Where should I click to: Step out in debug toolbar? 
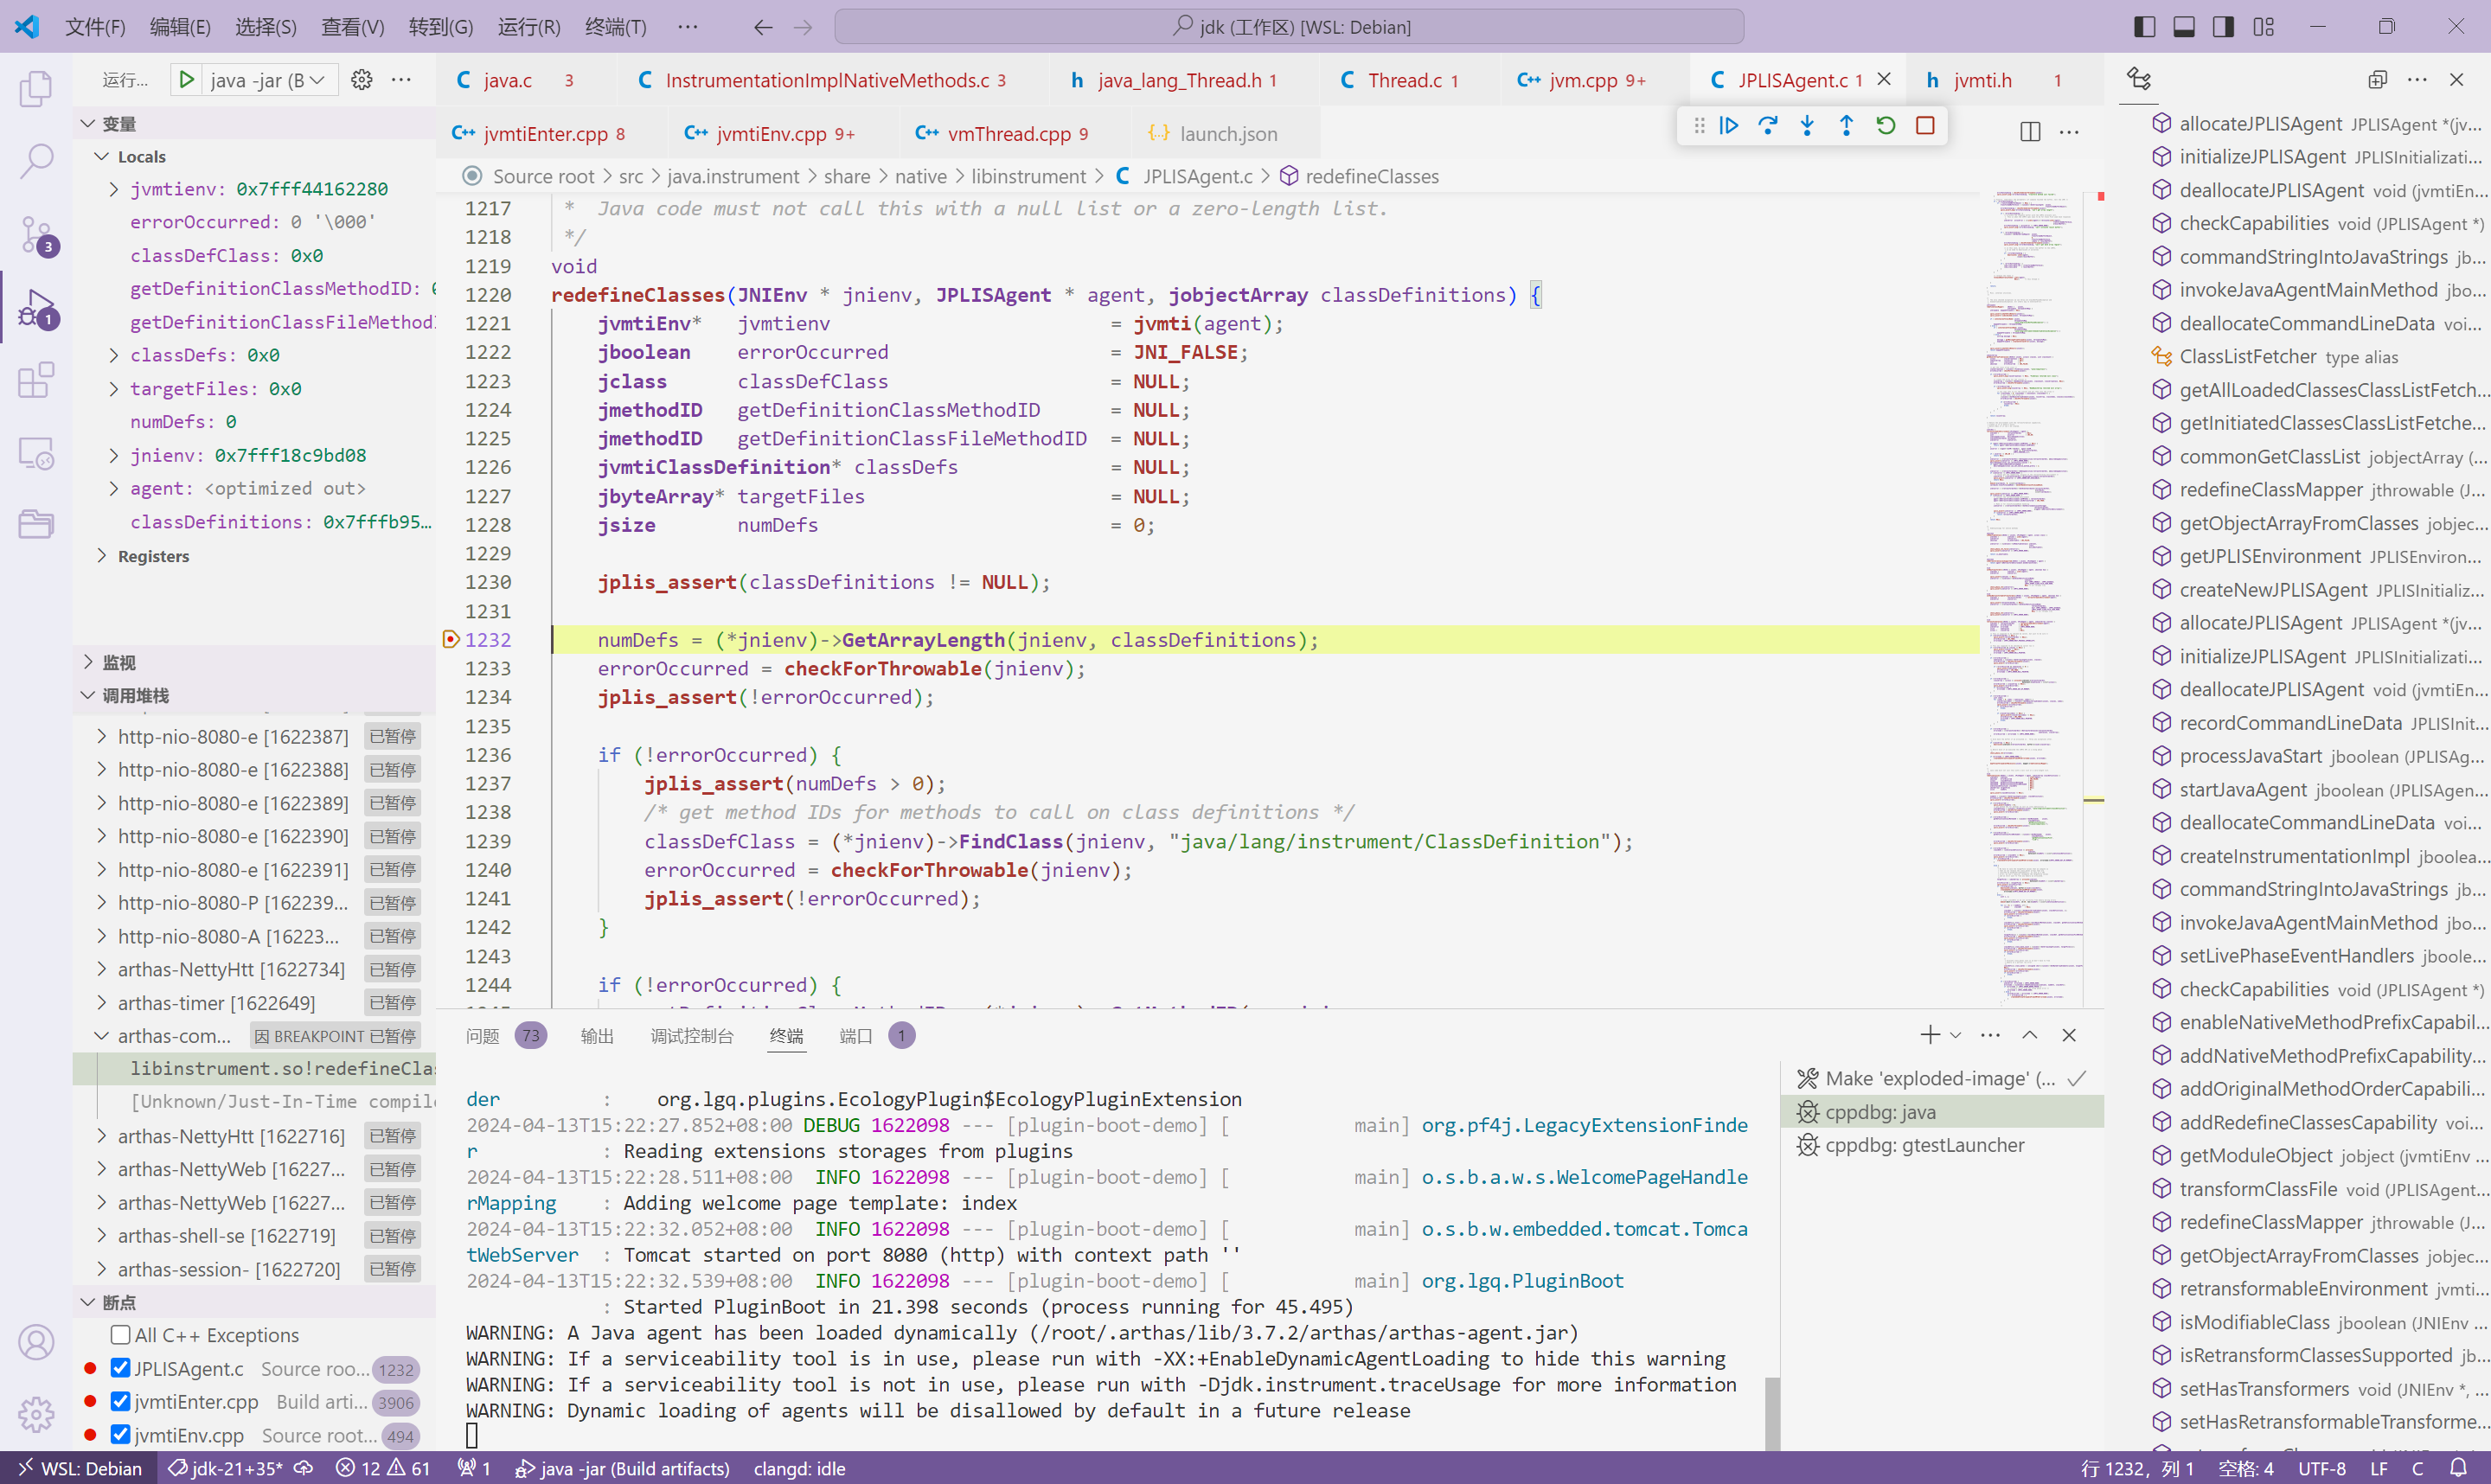pyautogui.click(x=1846, y=125)
